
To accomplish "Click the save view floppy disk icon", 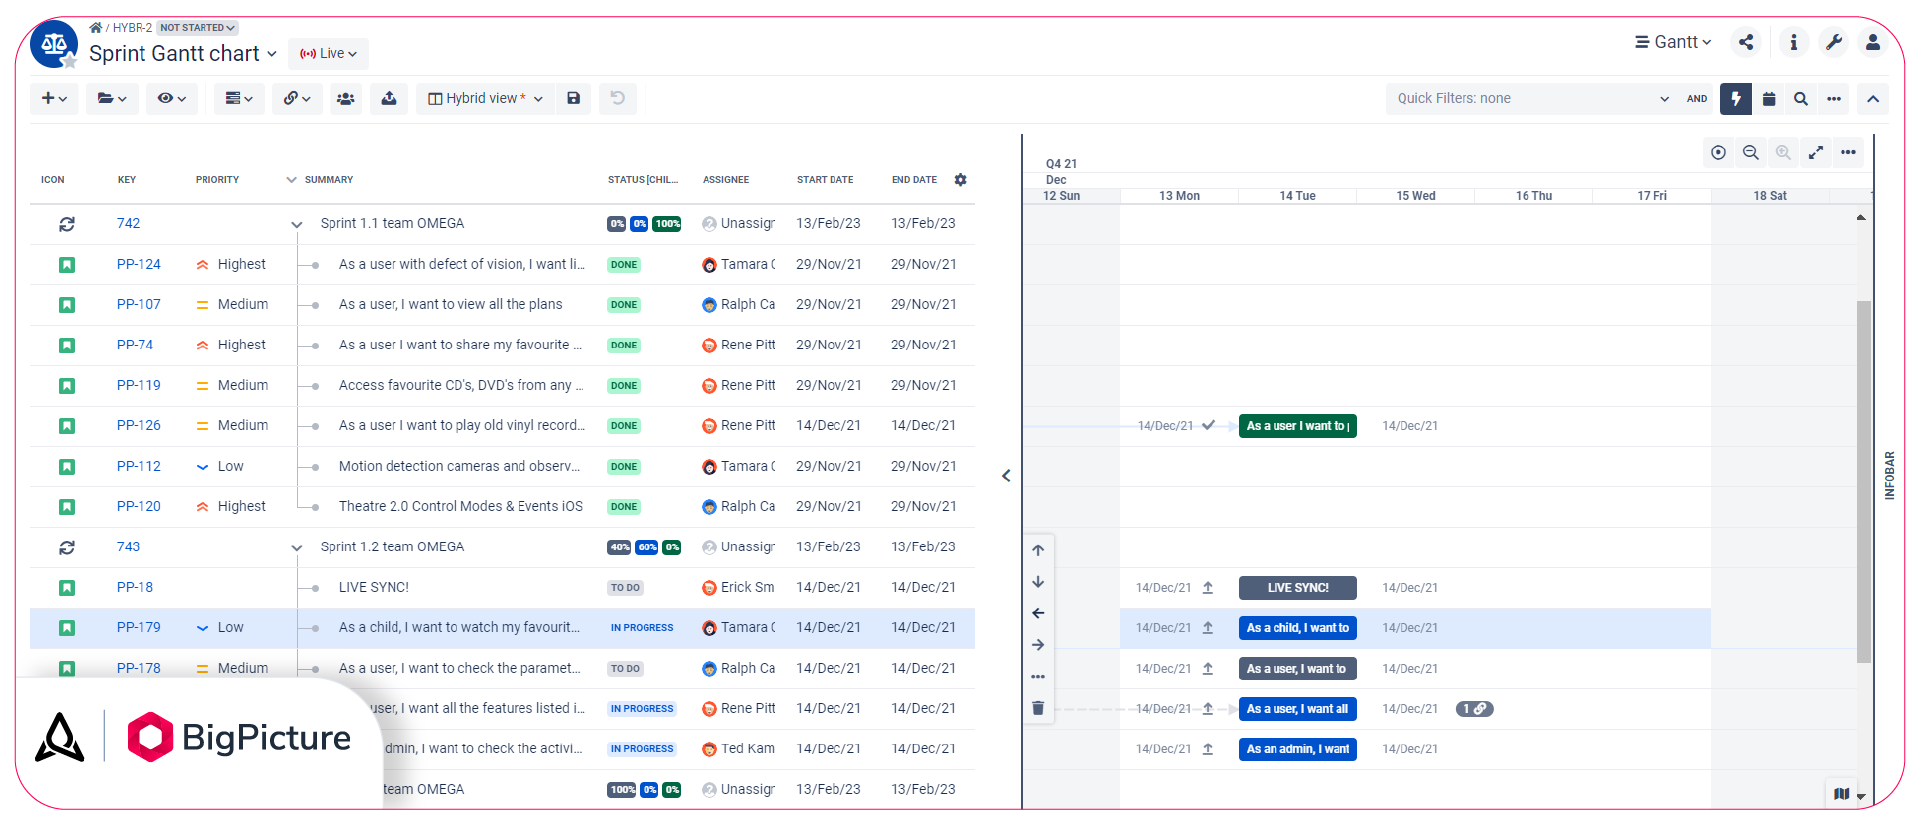I will pos(574,98).
